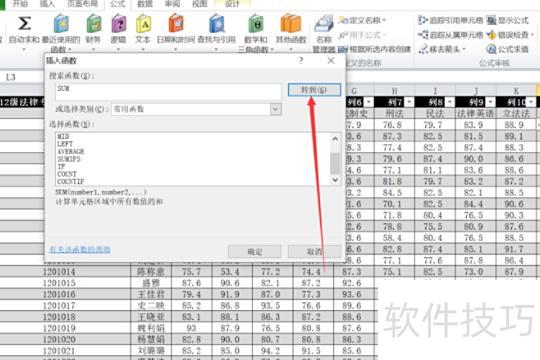This screenshot has height=360, width=540.
Task: Expand the function category dropdown
Action: [276, 109]
